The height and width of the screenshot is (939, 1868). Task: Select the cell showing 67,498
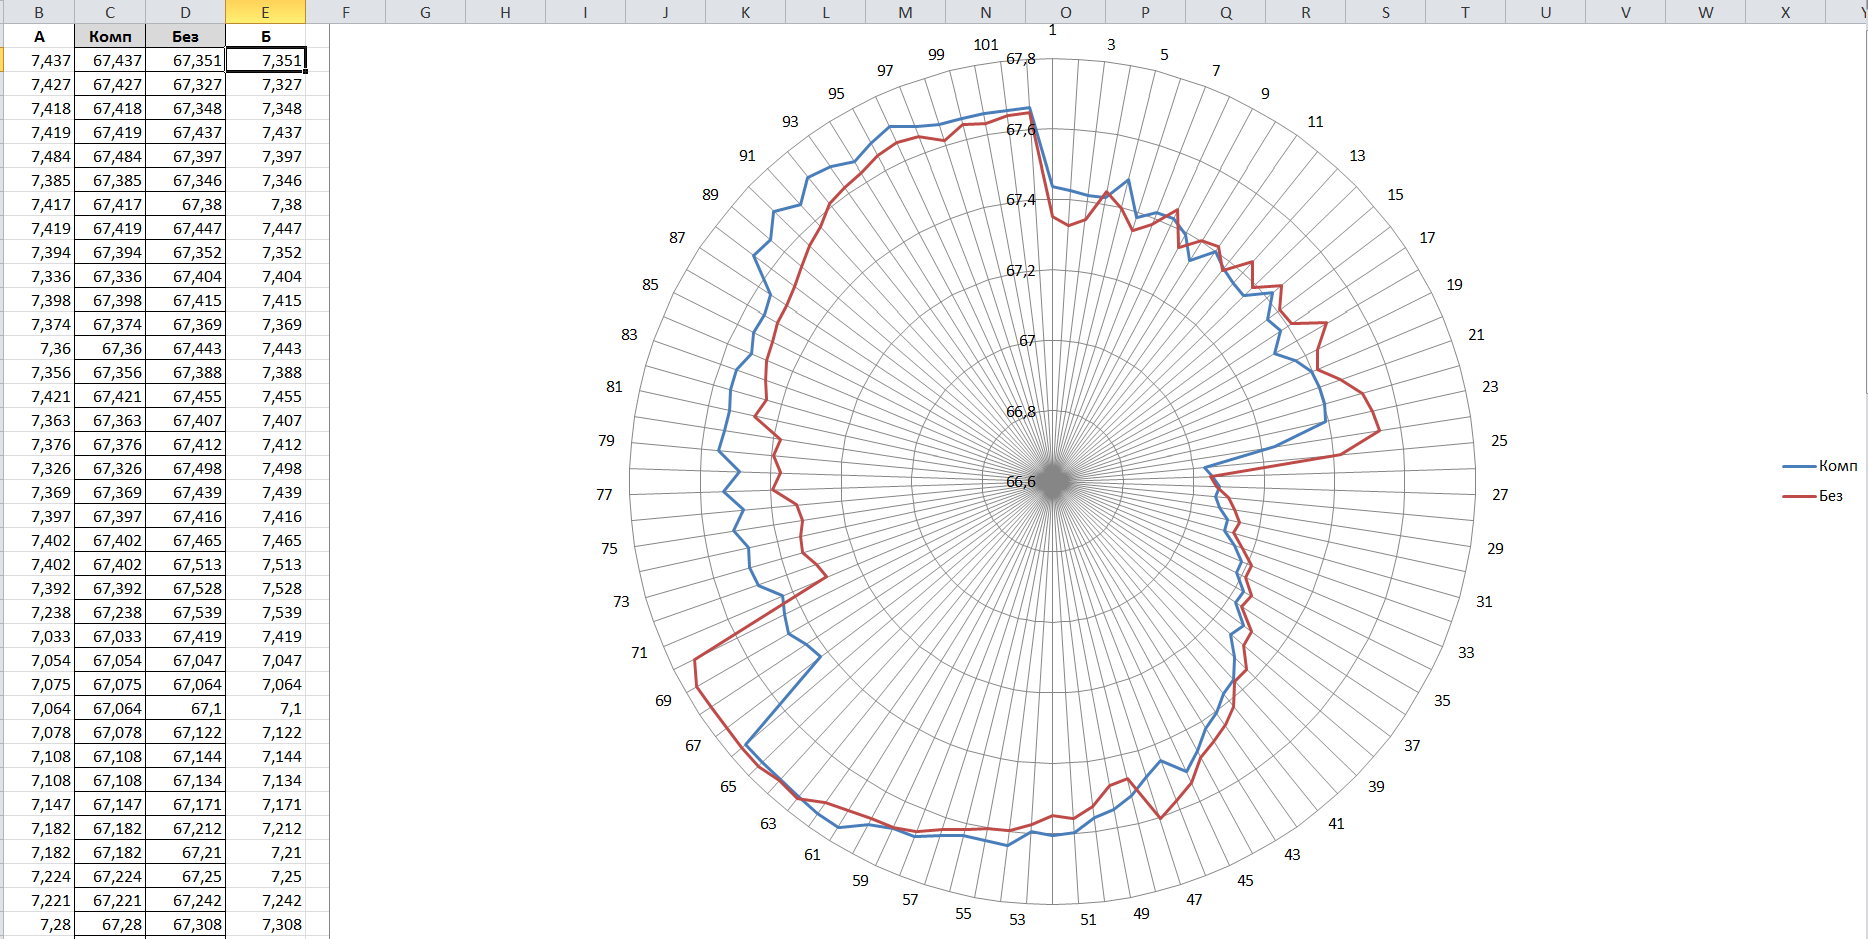tap(186, 468)
